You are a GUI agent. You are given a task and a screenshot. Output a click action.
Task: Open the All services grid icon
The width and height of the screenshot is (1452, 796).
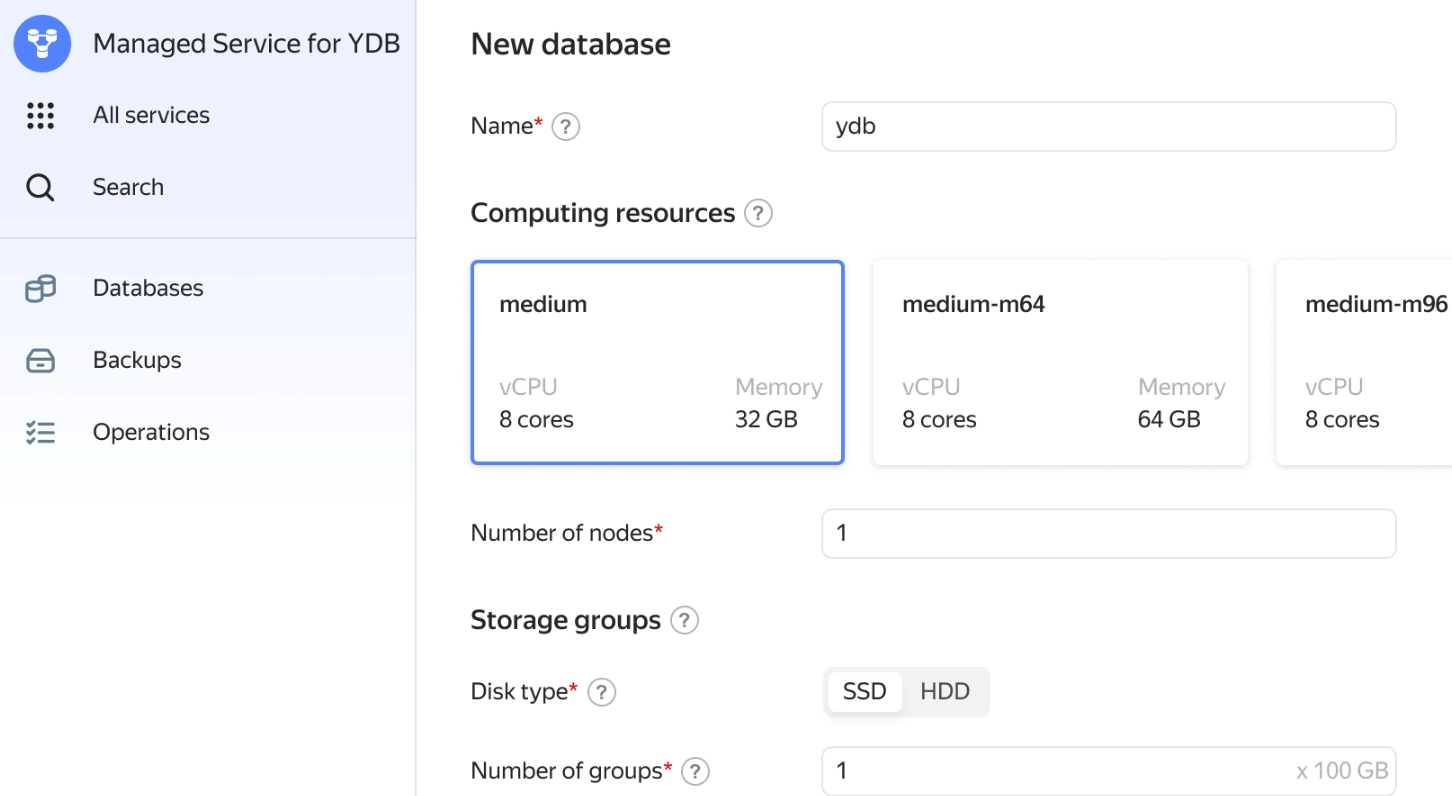40,116
